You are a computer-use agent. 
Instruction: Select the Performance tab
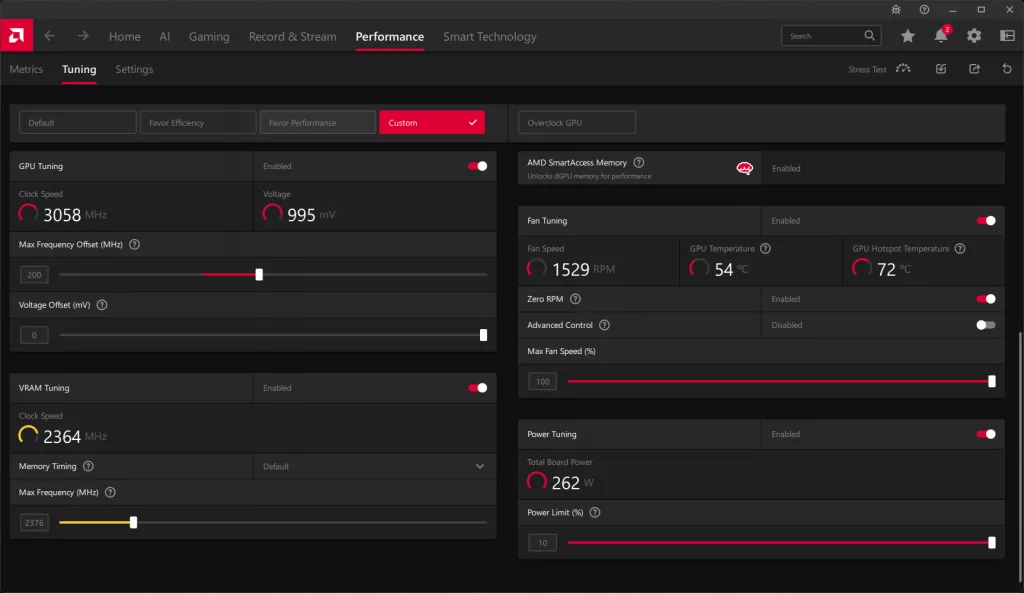coord(389,37)
